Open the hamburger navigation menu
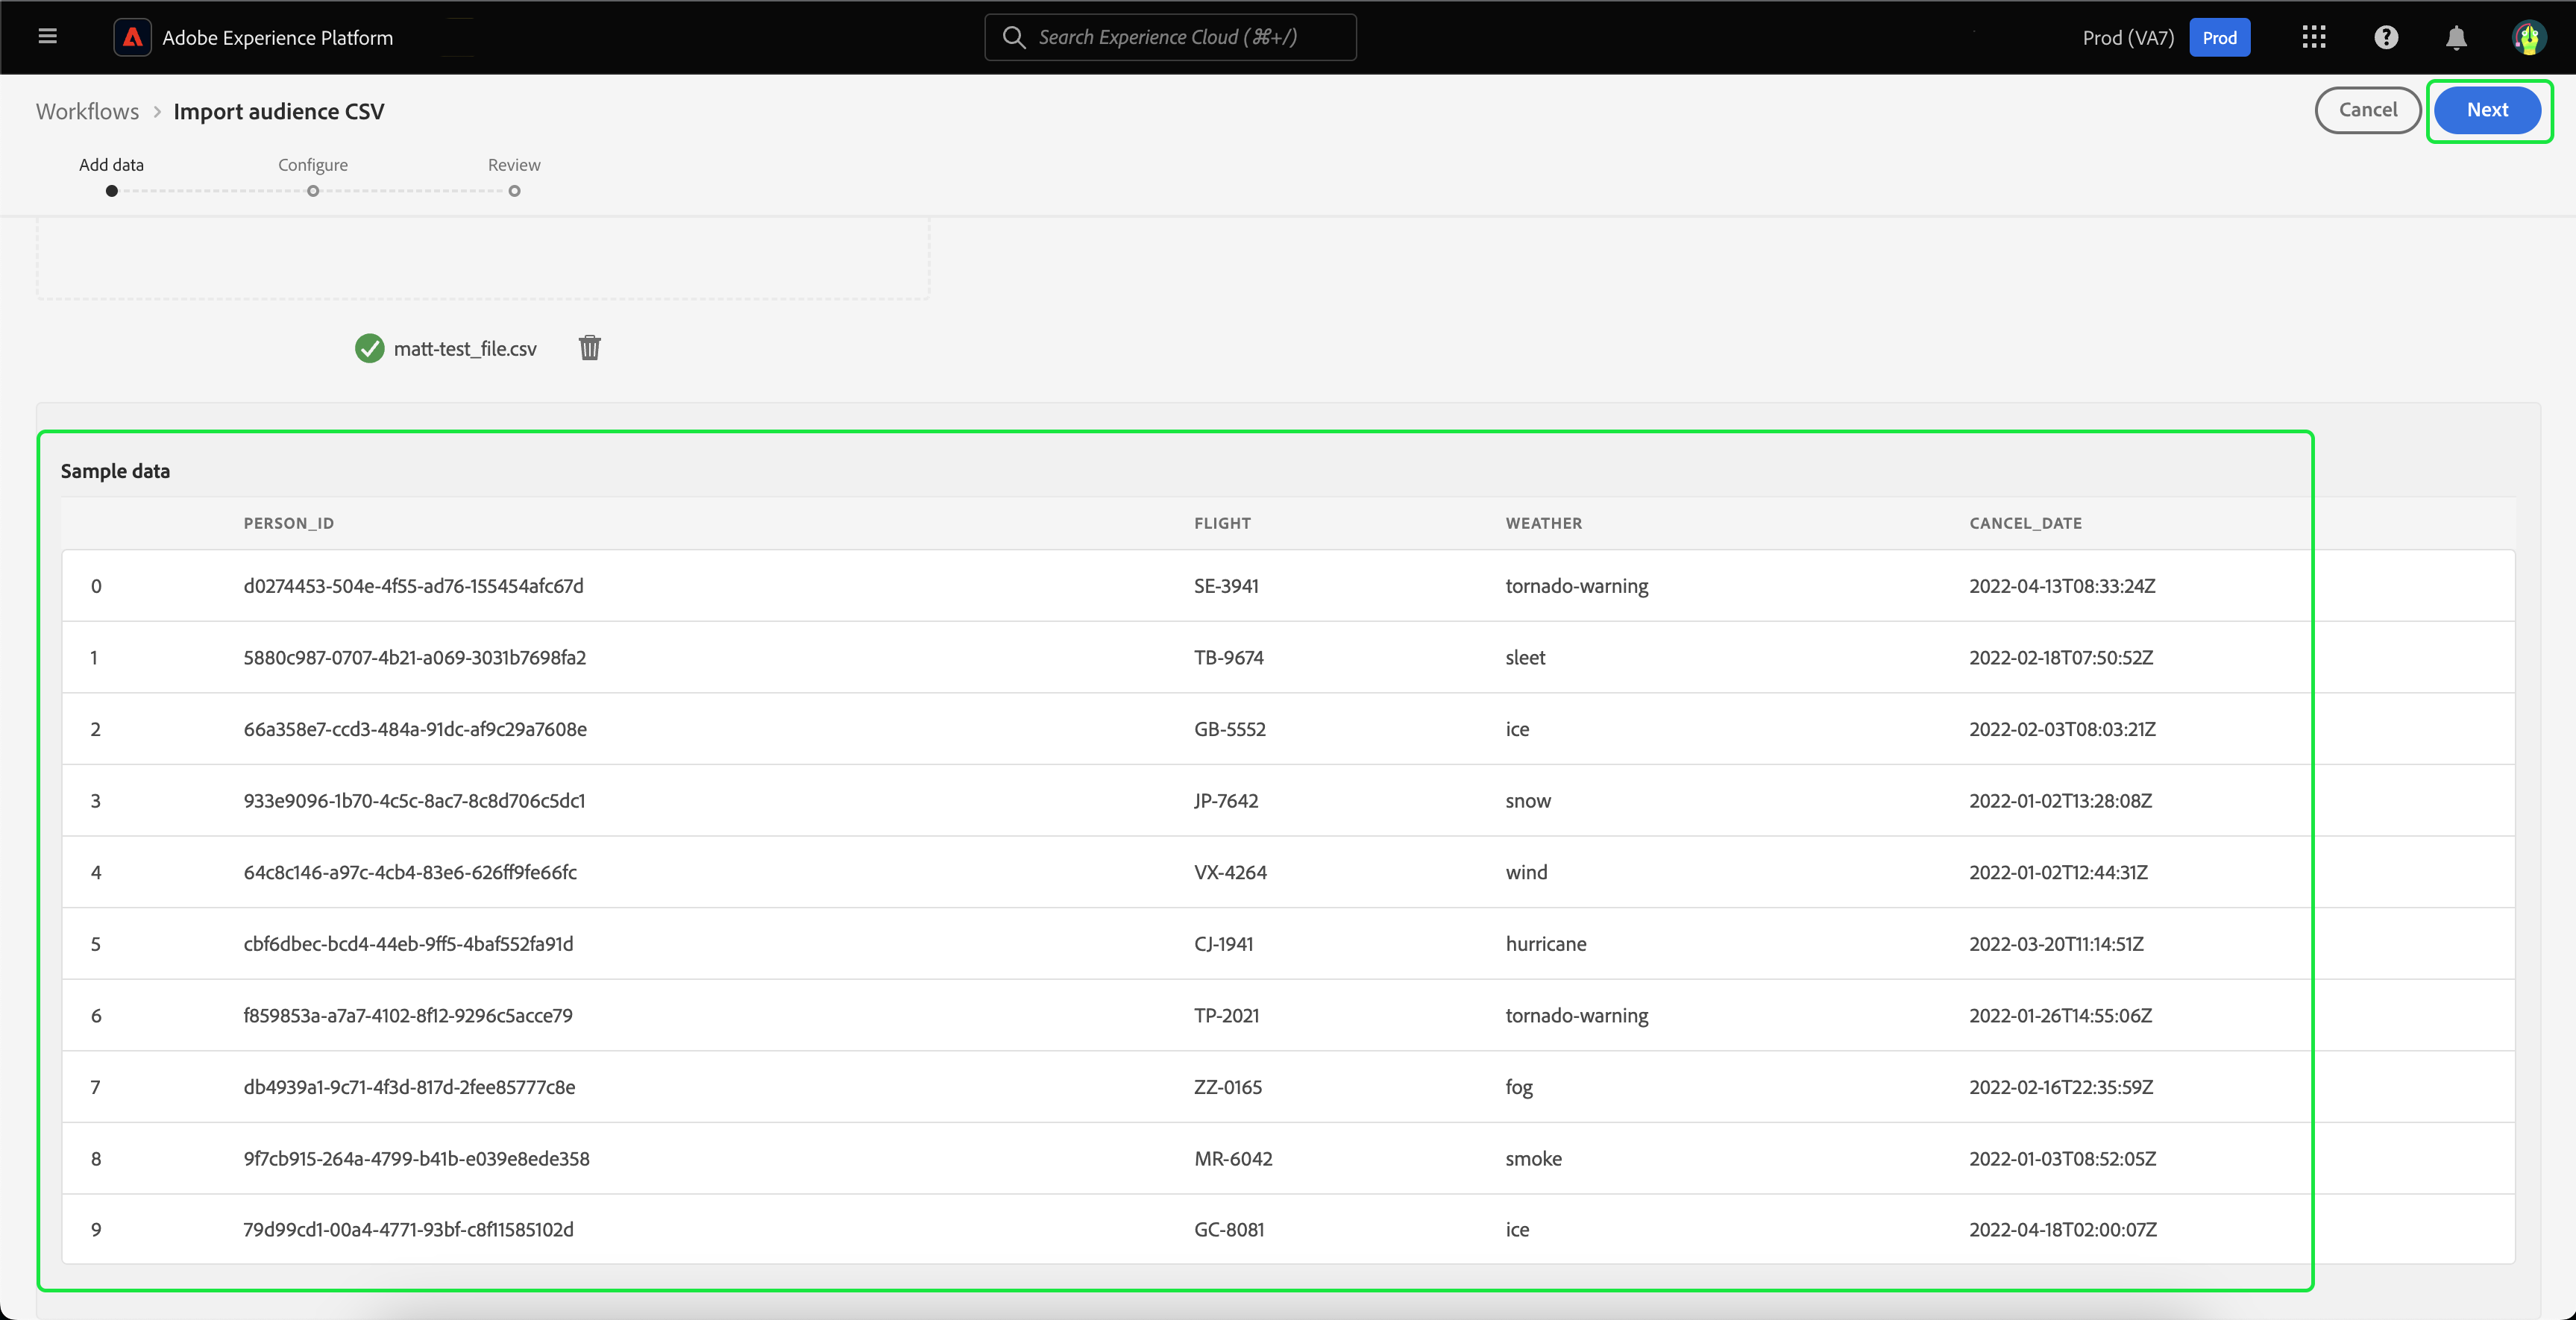 pyautogui.click(x=47, y=37)
